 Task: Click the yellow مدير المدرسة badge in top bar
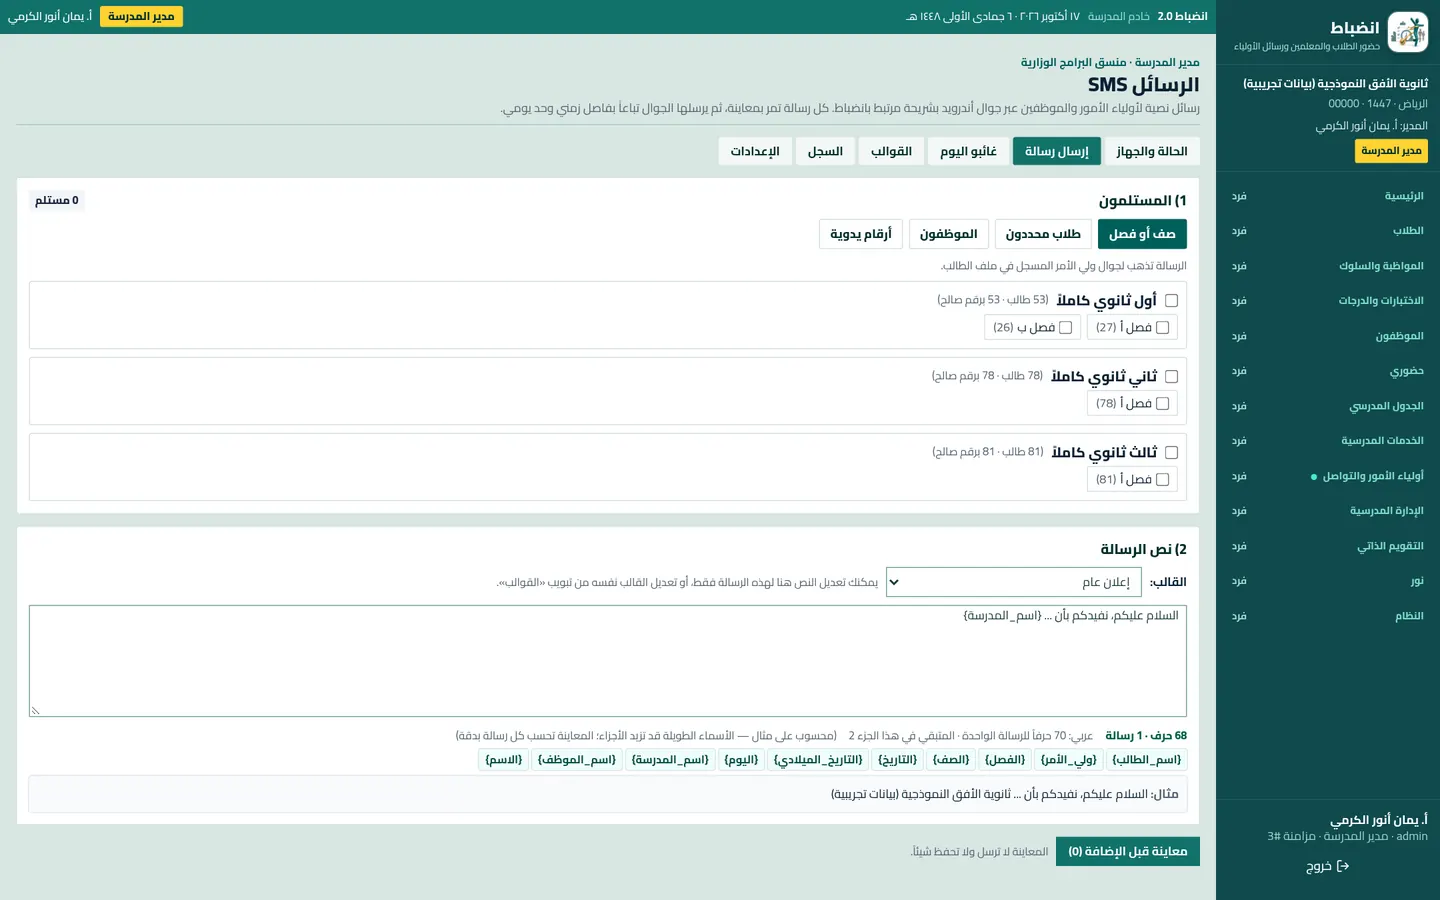[x=141, y=16]
